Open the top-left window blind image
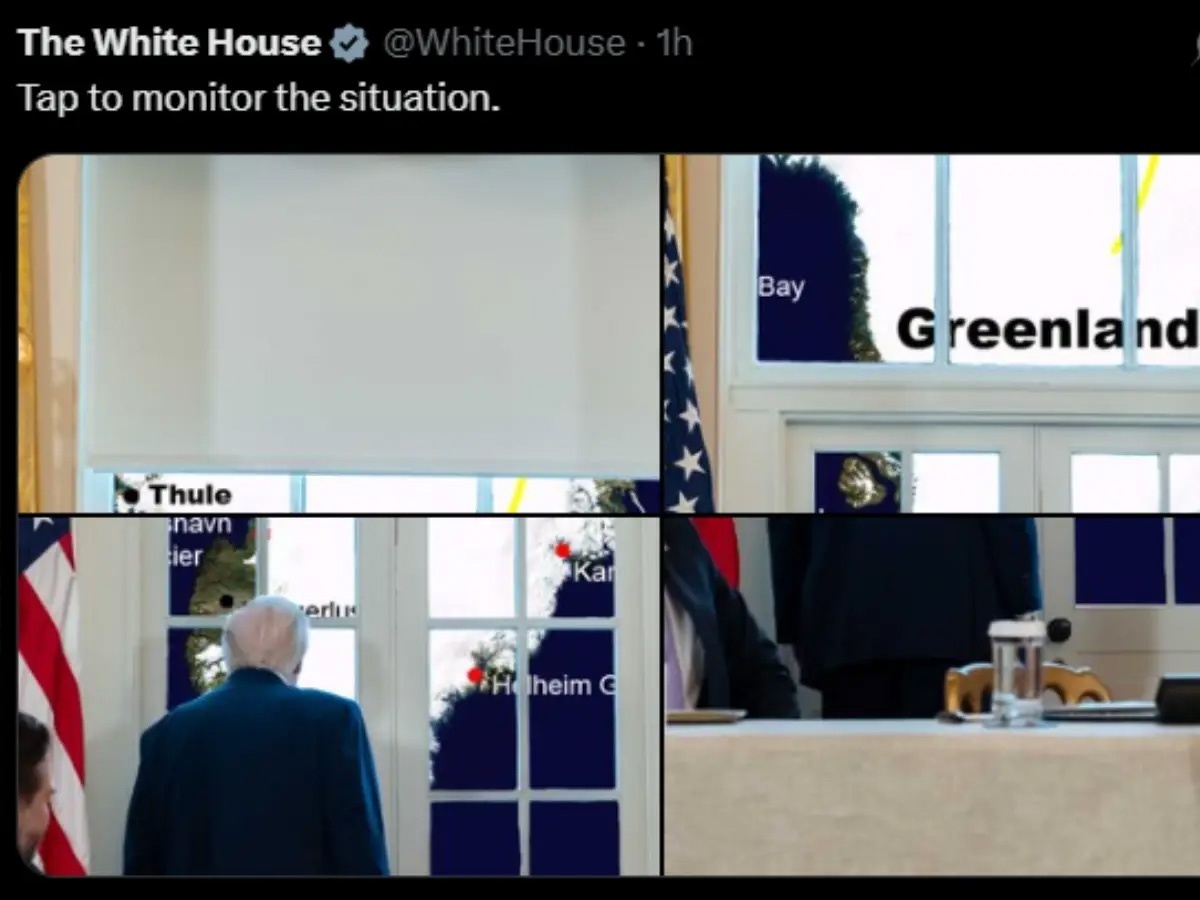 pos(339,334)
